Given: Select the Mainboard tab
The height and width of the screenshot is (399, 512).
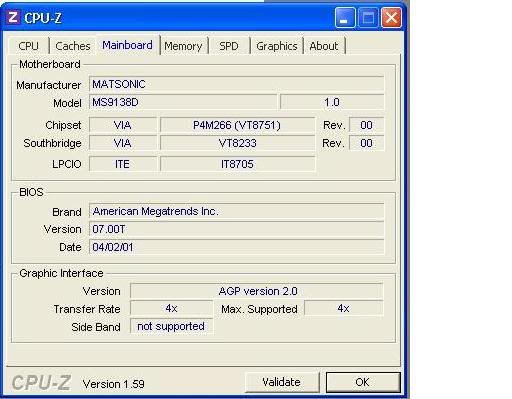Looking at the screenshot, I should [x=127, y=45].
